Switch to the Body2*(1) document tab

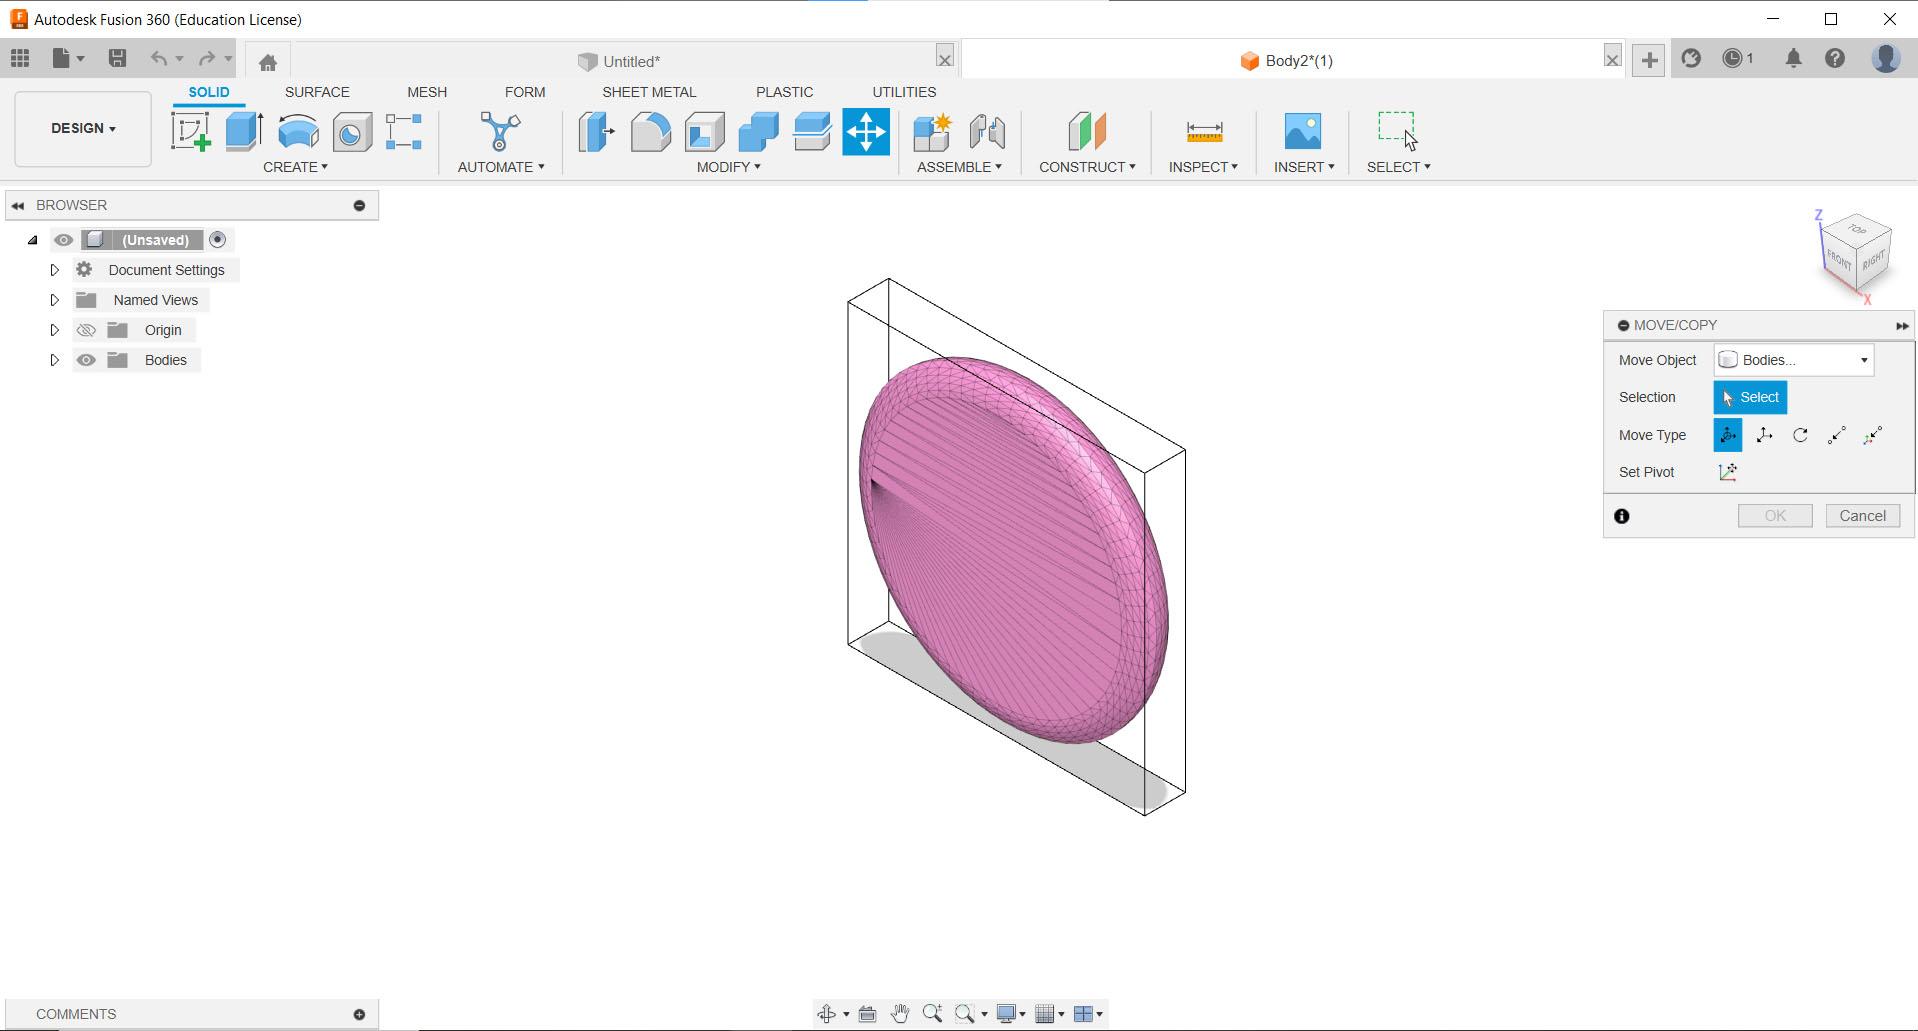[1287, 61]
